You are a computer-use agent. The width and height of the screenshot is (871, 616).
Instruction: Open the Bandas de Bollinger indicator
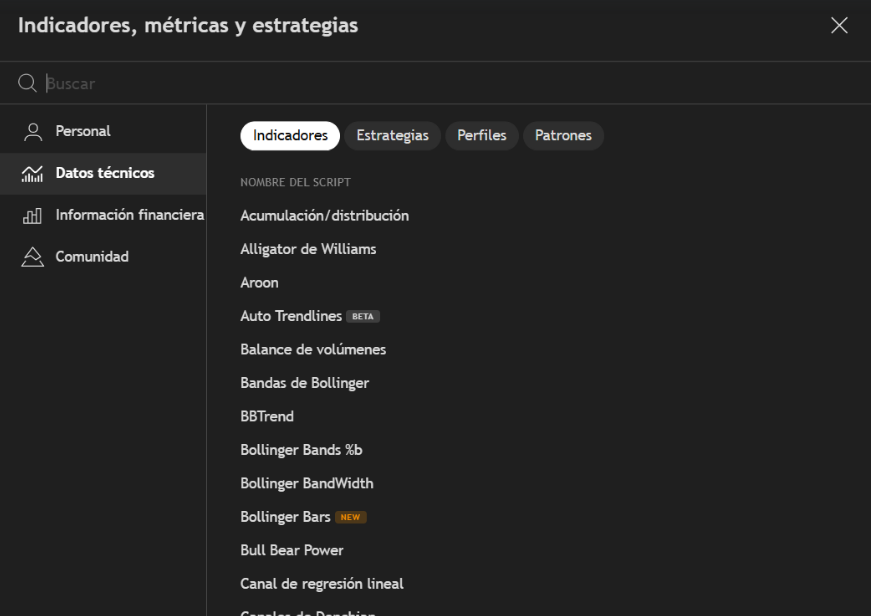[304, 383]
